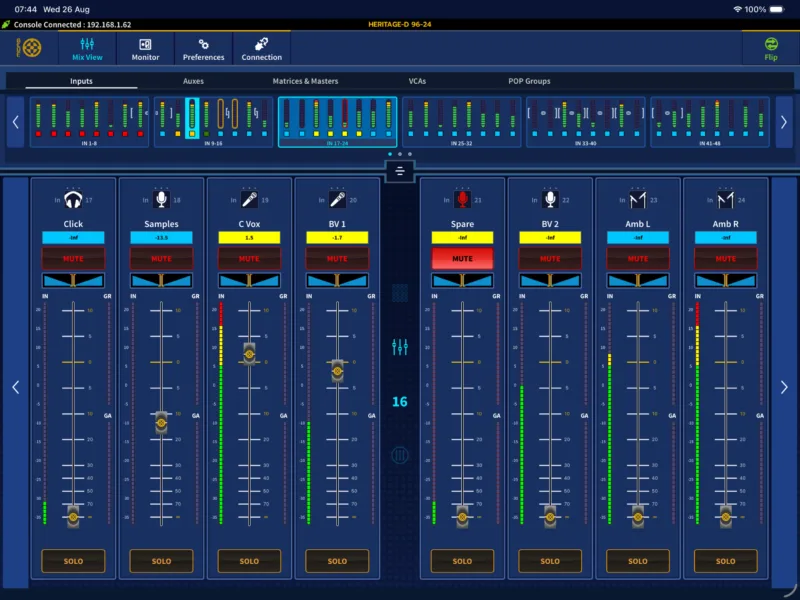Click the BV 1 level value -1.7
The width and height of the screenshot is (800, 600).
337,238
